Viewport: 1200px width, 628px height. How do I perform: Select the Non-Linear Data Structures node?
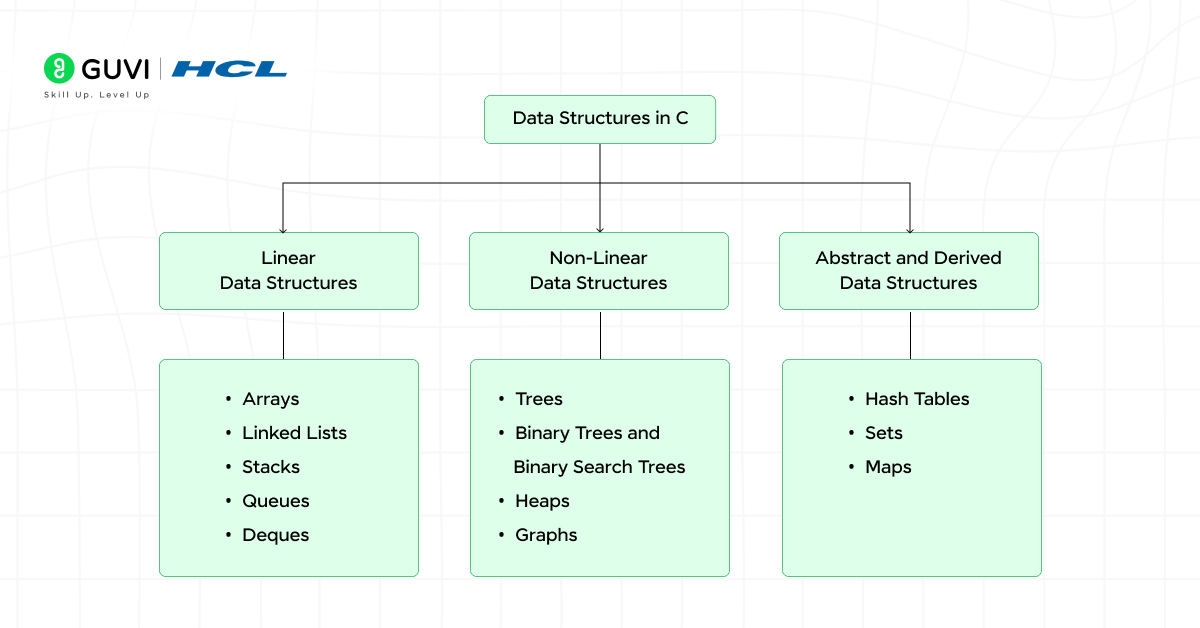(x=598, y=271)
